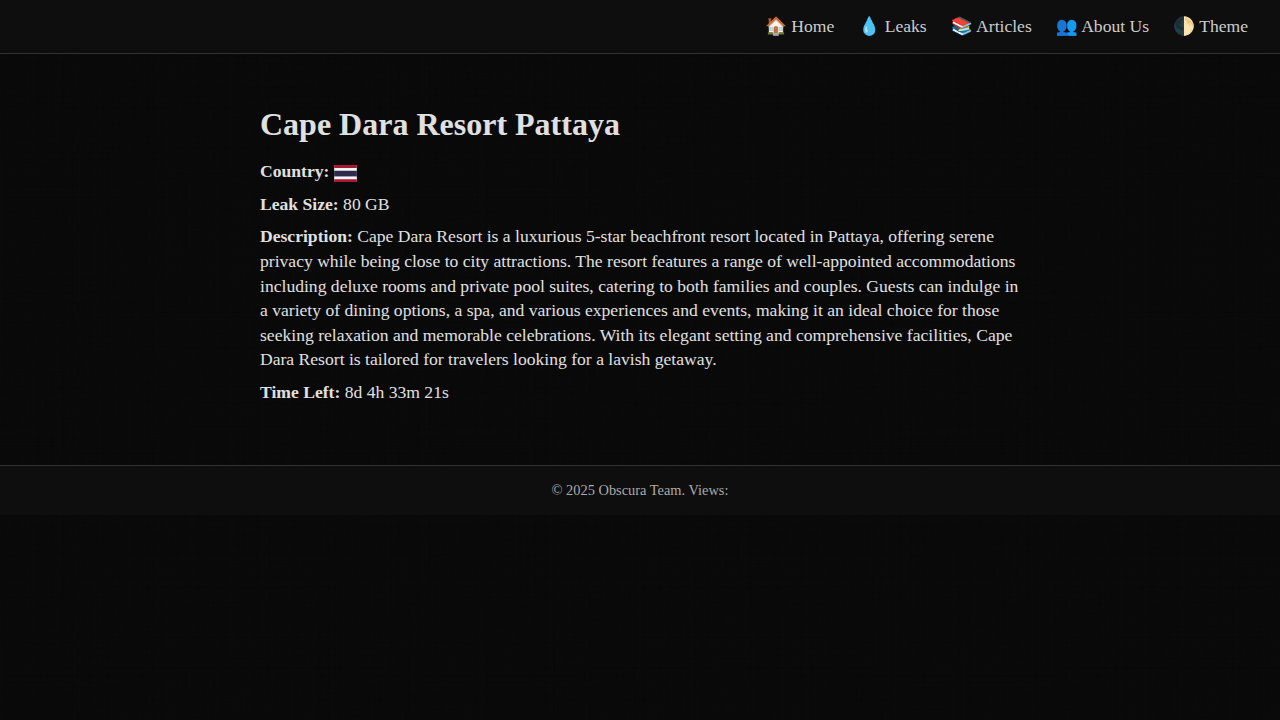Click the Thailand flag next to Country
Screen dimensions: 1280x720
345,173
